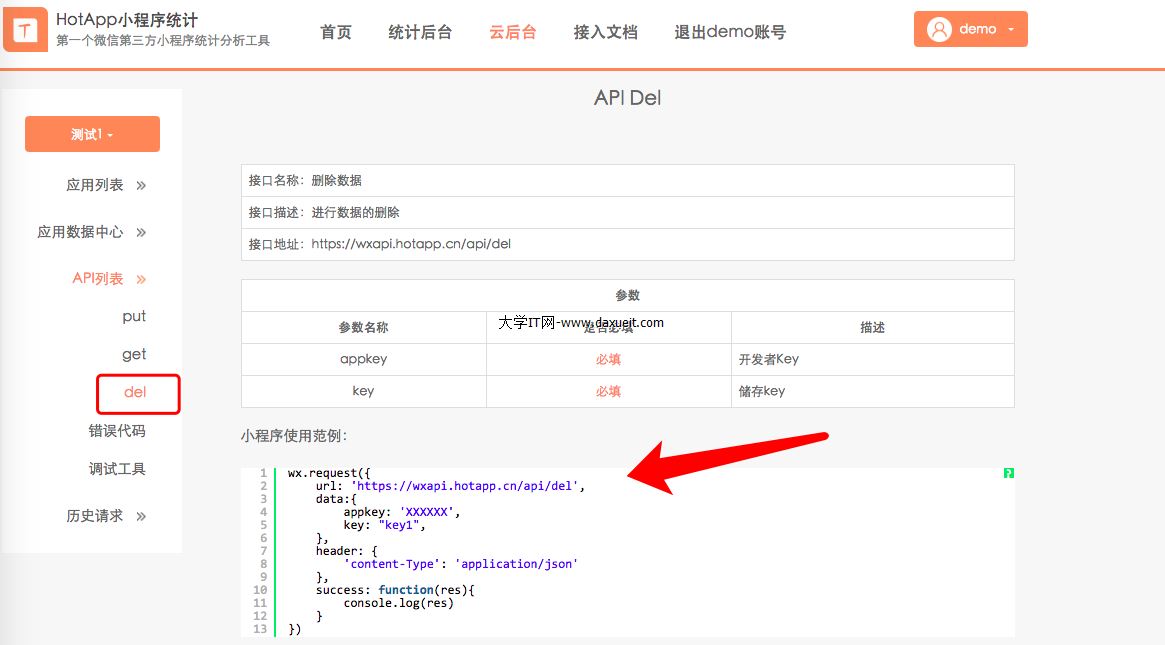Click the demo user avatar icon

(x=939, y=29)
